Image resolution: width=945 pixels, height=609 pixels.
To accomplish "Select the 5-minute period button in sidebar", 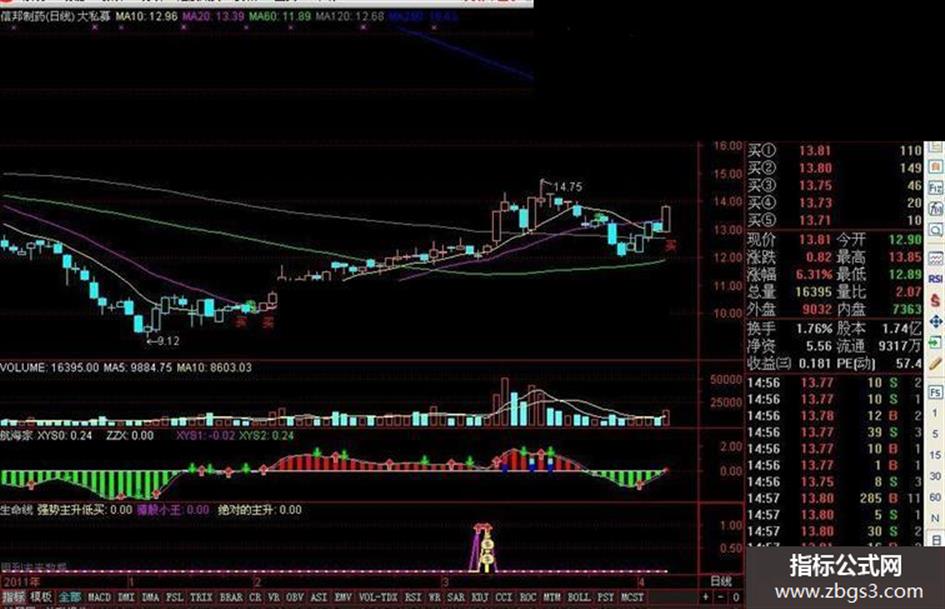I will [x=935, y=434].
